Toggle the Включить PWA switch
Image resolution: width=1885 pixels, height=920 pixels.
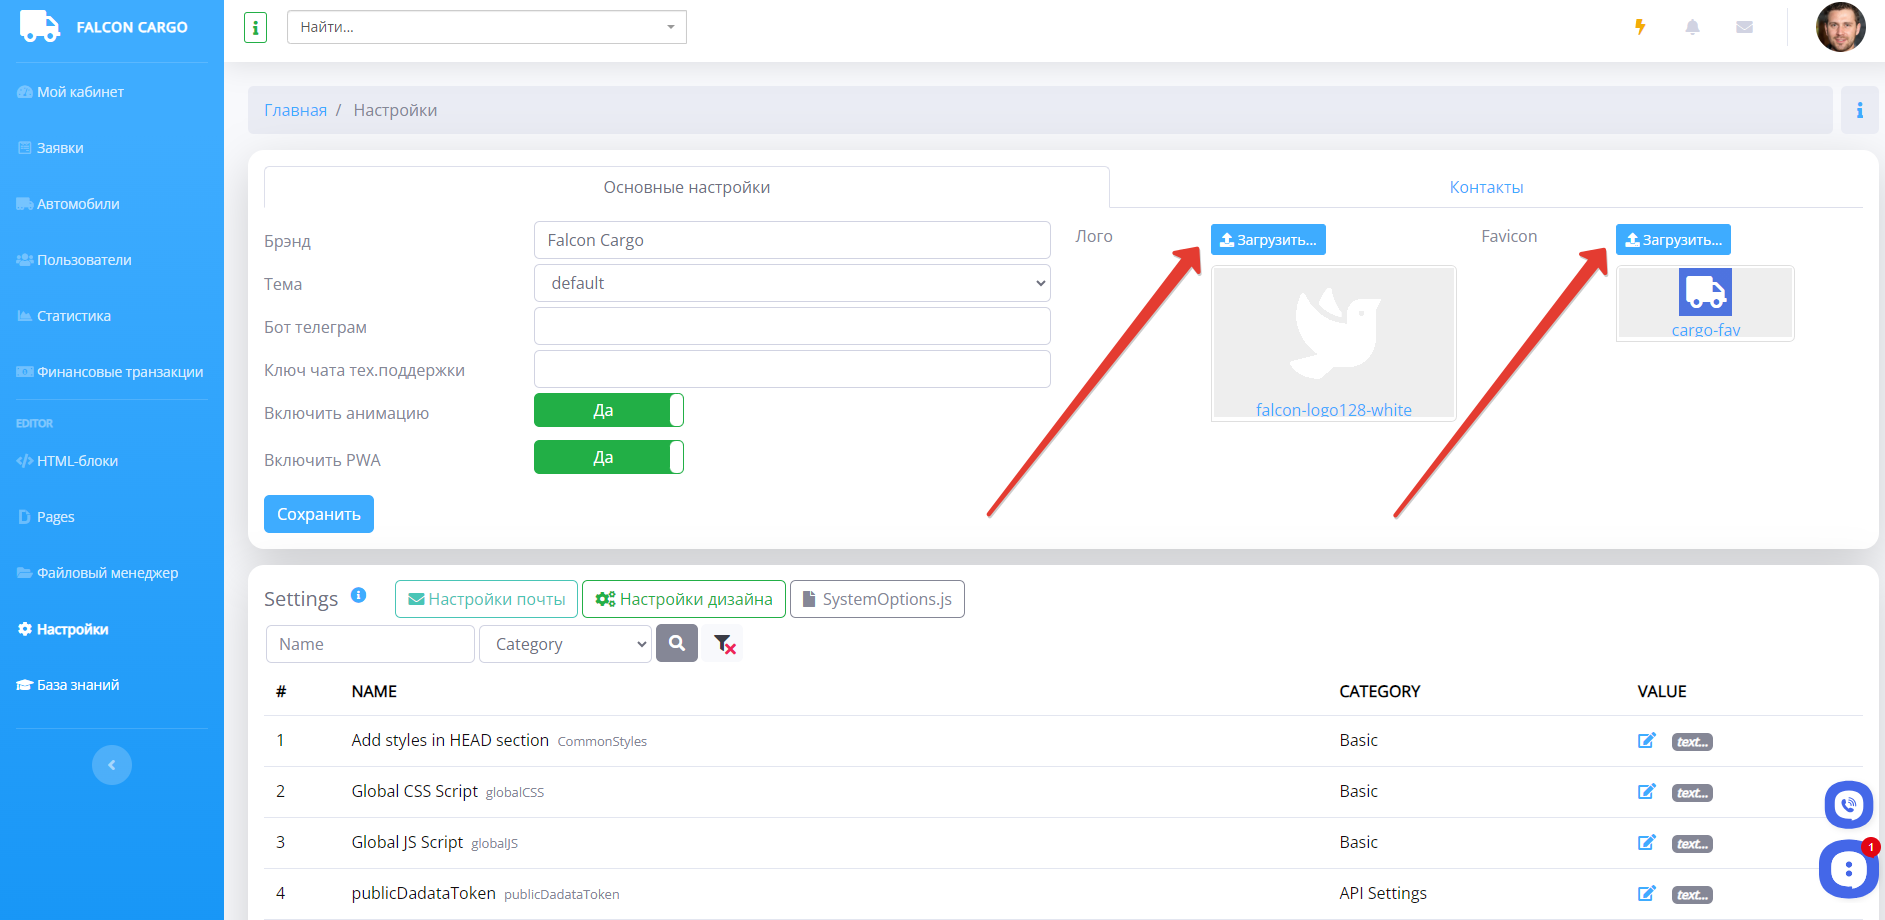tap(608, 457)
